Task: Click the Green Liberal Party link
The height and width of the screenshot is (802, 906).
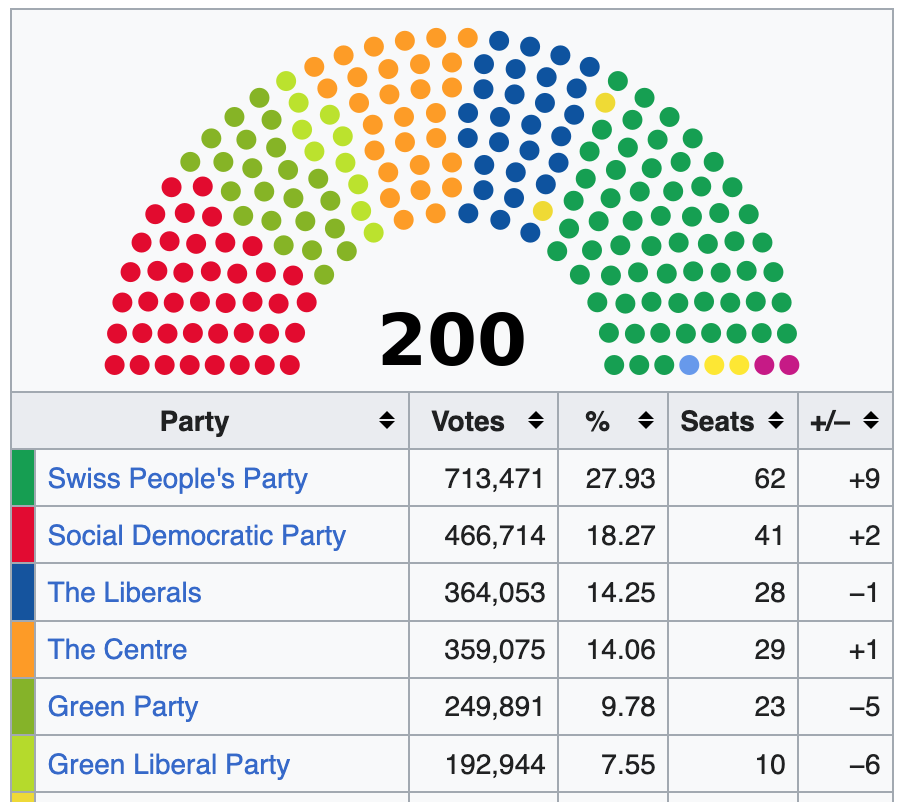Action: pos(168,765)
